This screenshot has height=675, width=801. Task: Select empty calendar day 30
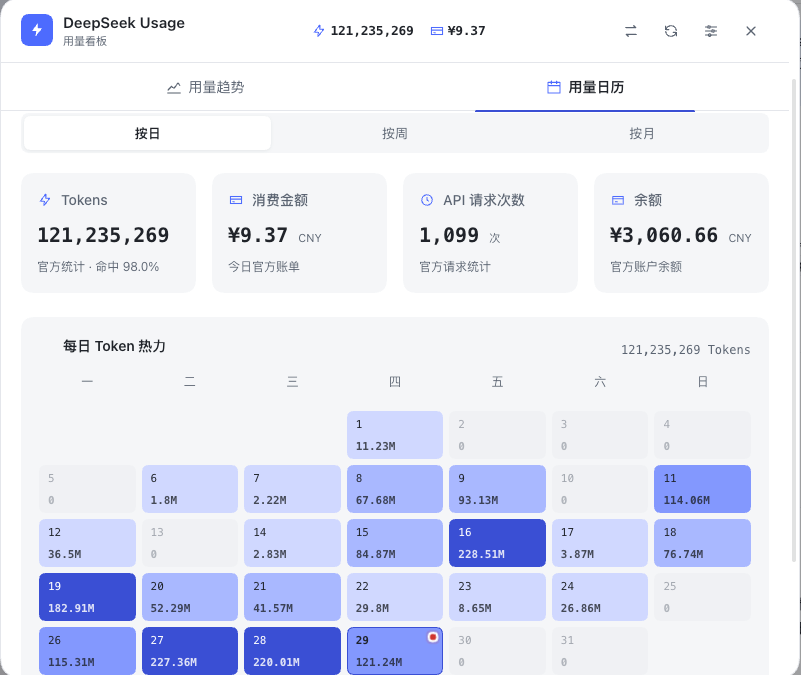[x=498, y=651]
